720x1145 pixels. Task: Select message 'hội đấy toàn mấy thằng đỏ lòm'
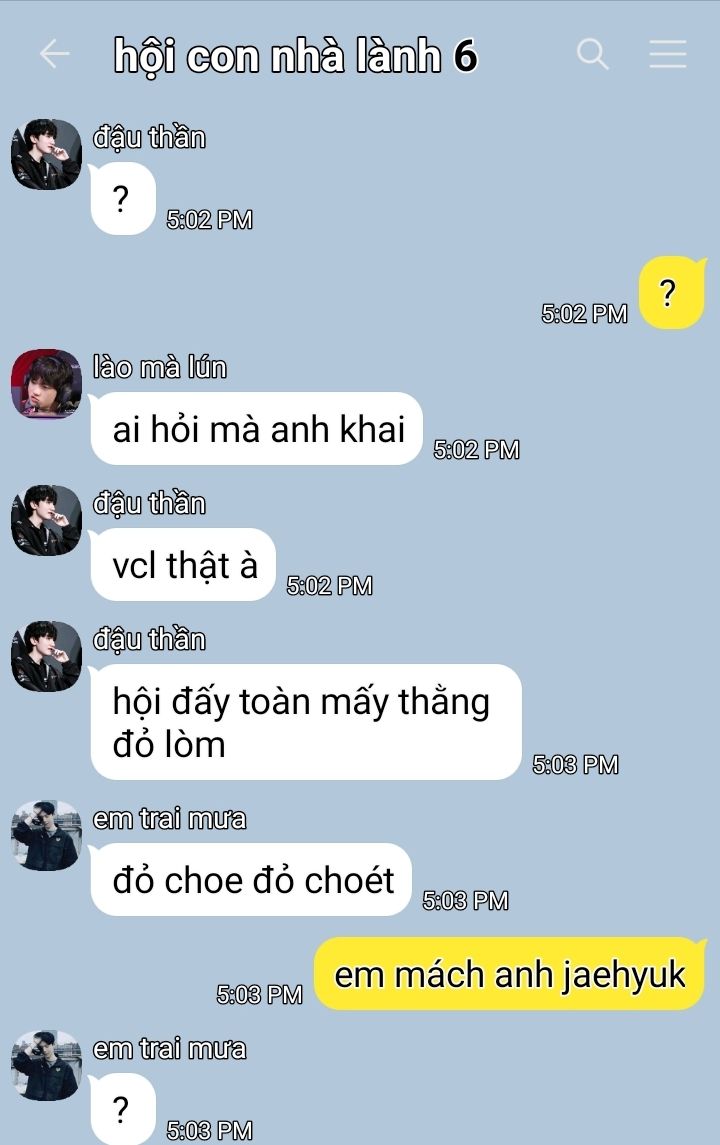tap(306, 722)
